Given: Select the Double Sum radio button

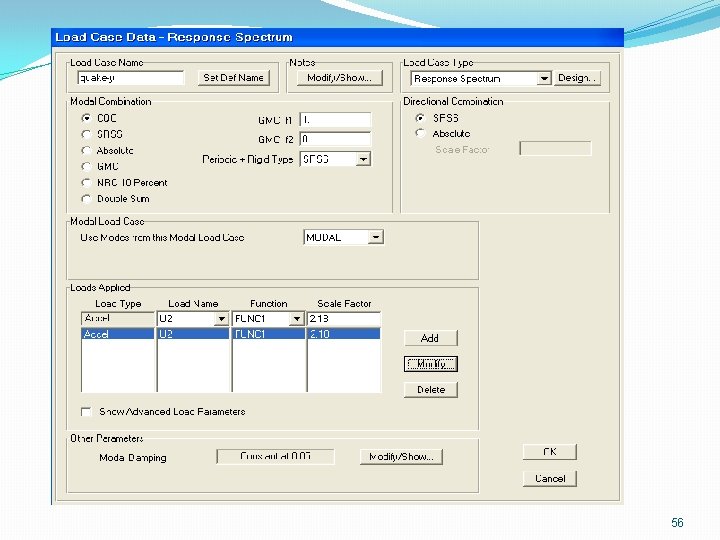Looking at the screenshot, I should coord(86,198).
